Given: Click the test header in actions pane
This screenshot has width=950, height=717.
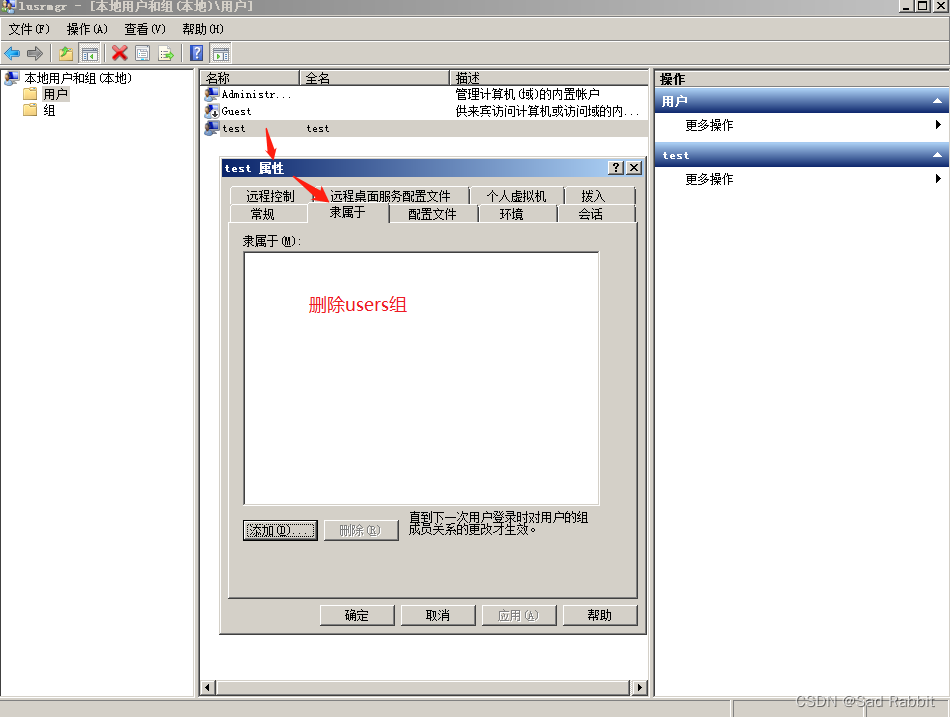Looking at the screenshot, I should point(802,155).
